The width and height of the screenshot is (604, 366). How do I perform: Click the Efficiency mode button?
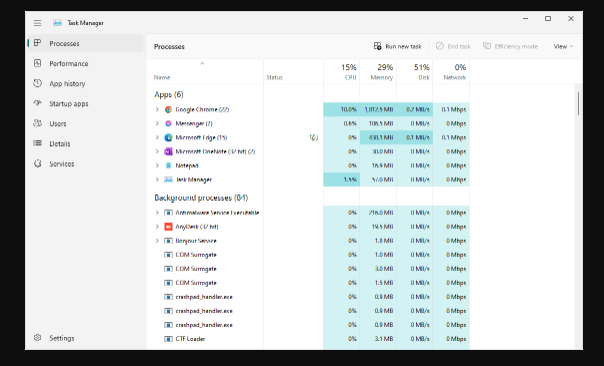tap(510, 46)
